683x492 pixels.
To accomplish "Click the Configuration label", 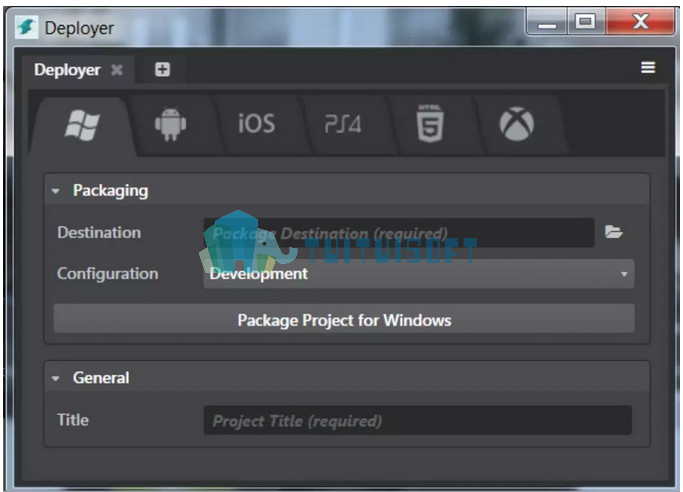I will 108,274.
